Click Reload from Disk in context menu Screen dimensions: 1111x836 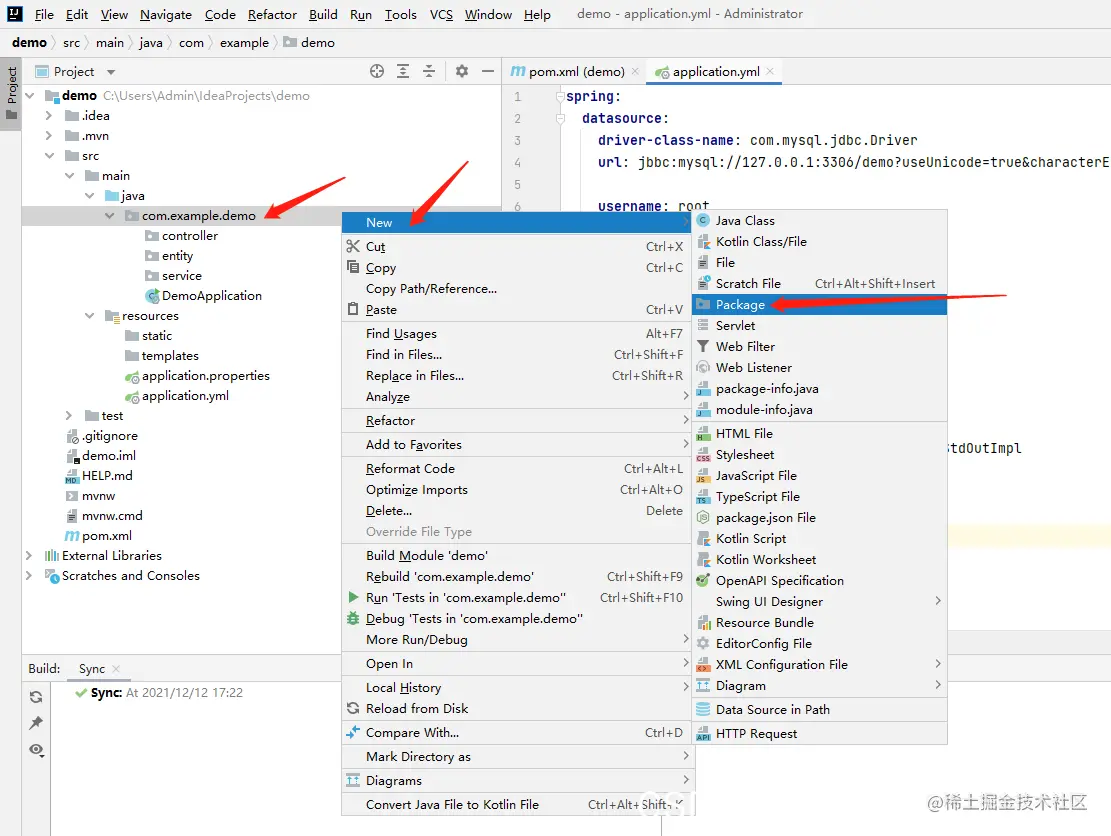[515, 708]
